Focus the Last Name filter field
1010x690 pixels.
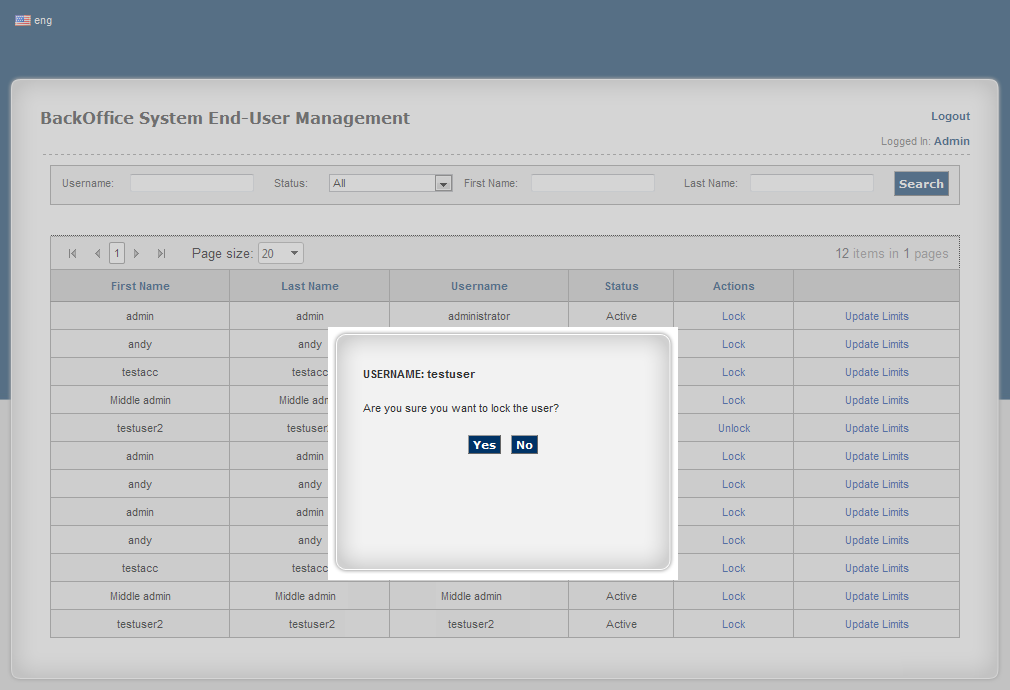pyautogui.click(x=812, y=183)
